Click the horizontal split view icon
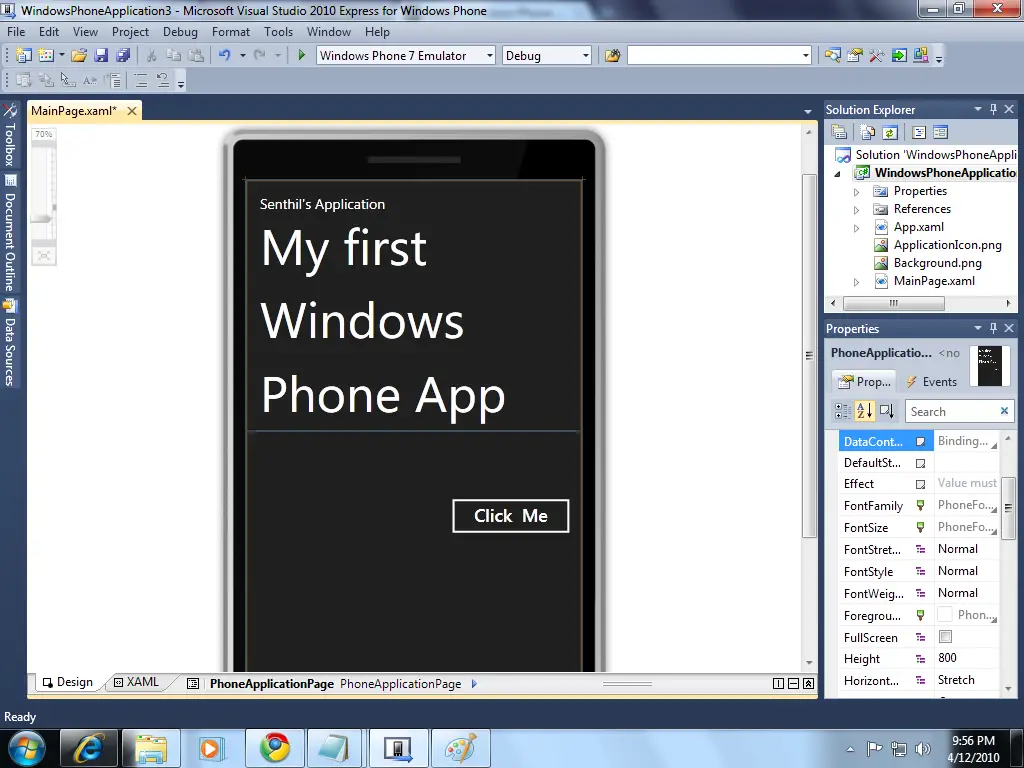This screenshot has width=1024, height=768. point(793,683)
